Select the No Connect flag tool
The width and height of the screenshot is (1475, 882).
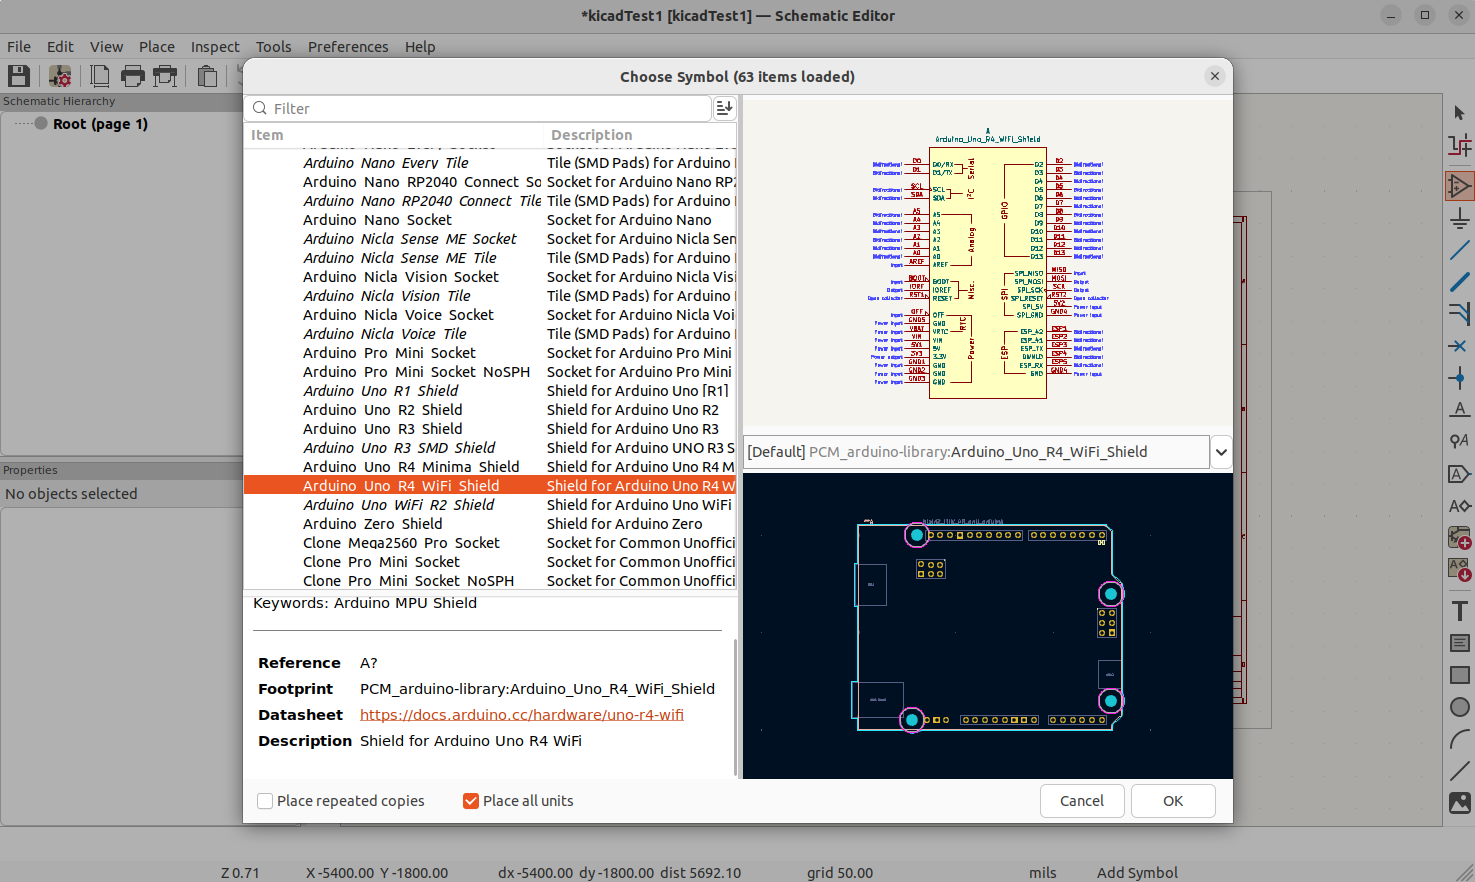click(1460, 346)
